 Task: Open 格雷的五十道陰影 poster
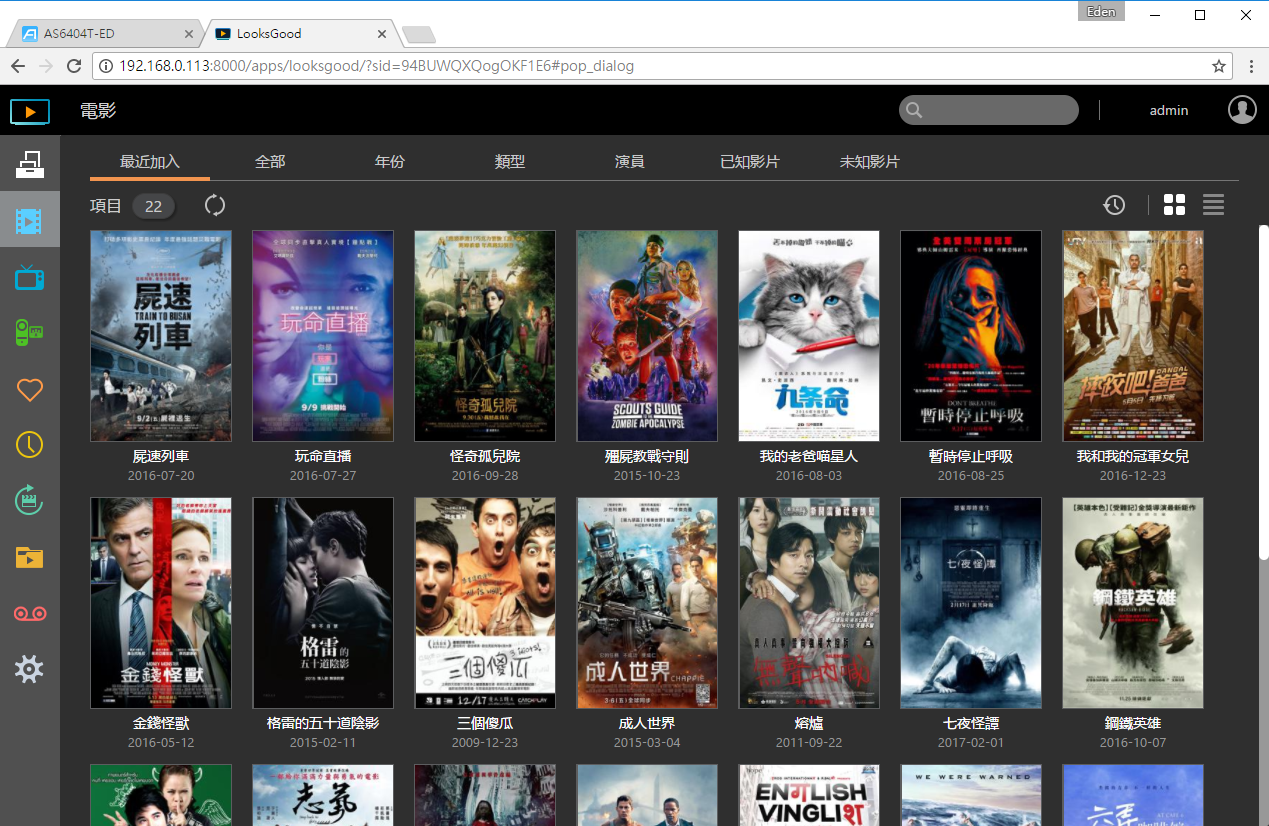[x=323, y=603]
